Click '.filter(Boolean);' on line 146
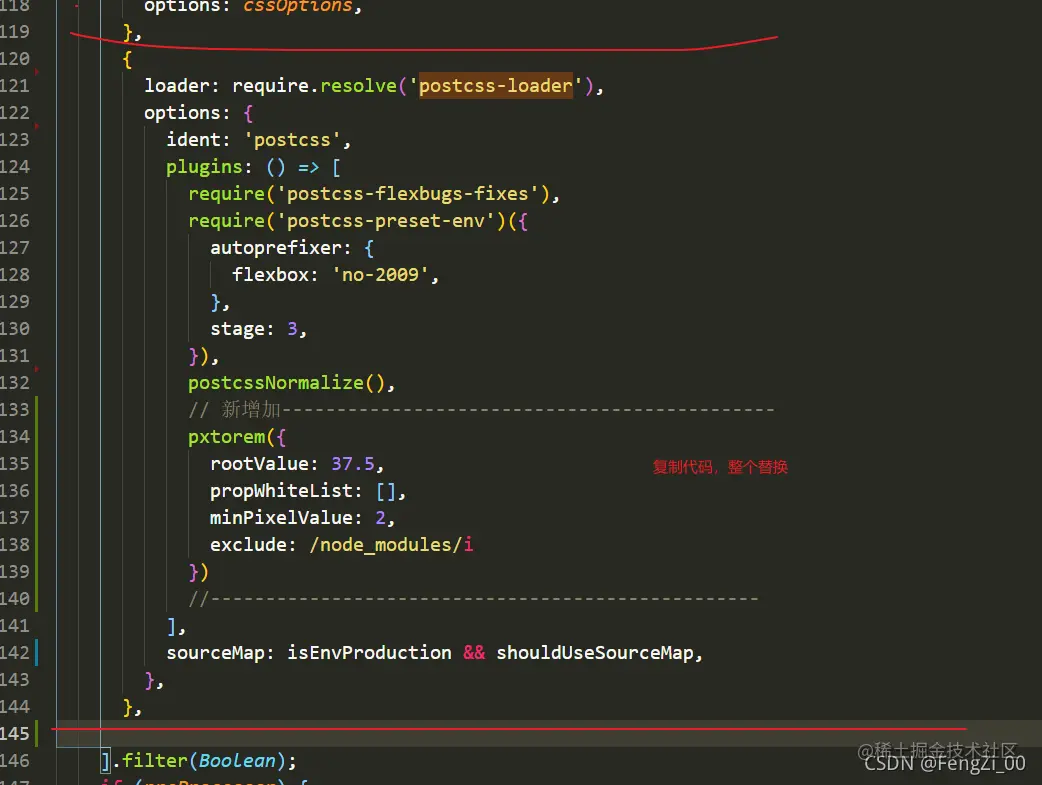Screen dimensions: 1042x785 204,760
